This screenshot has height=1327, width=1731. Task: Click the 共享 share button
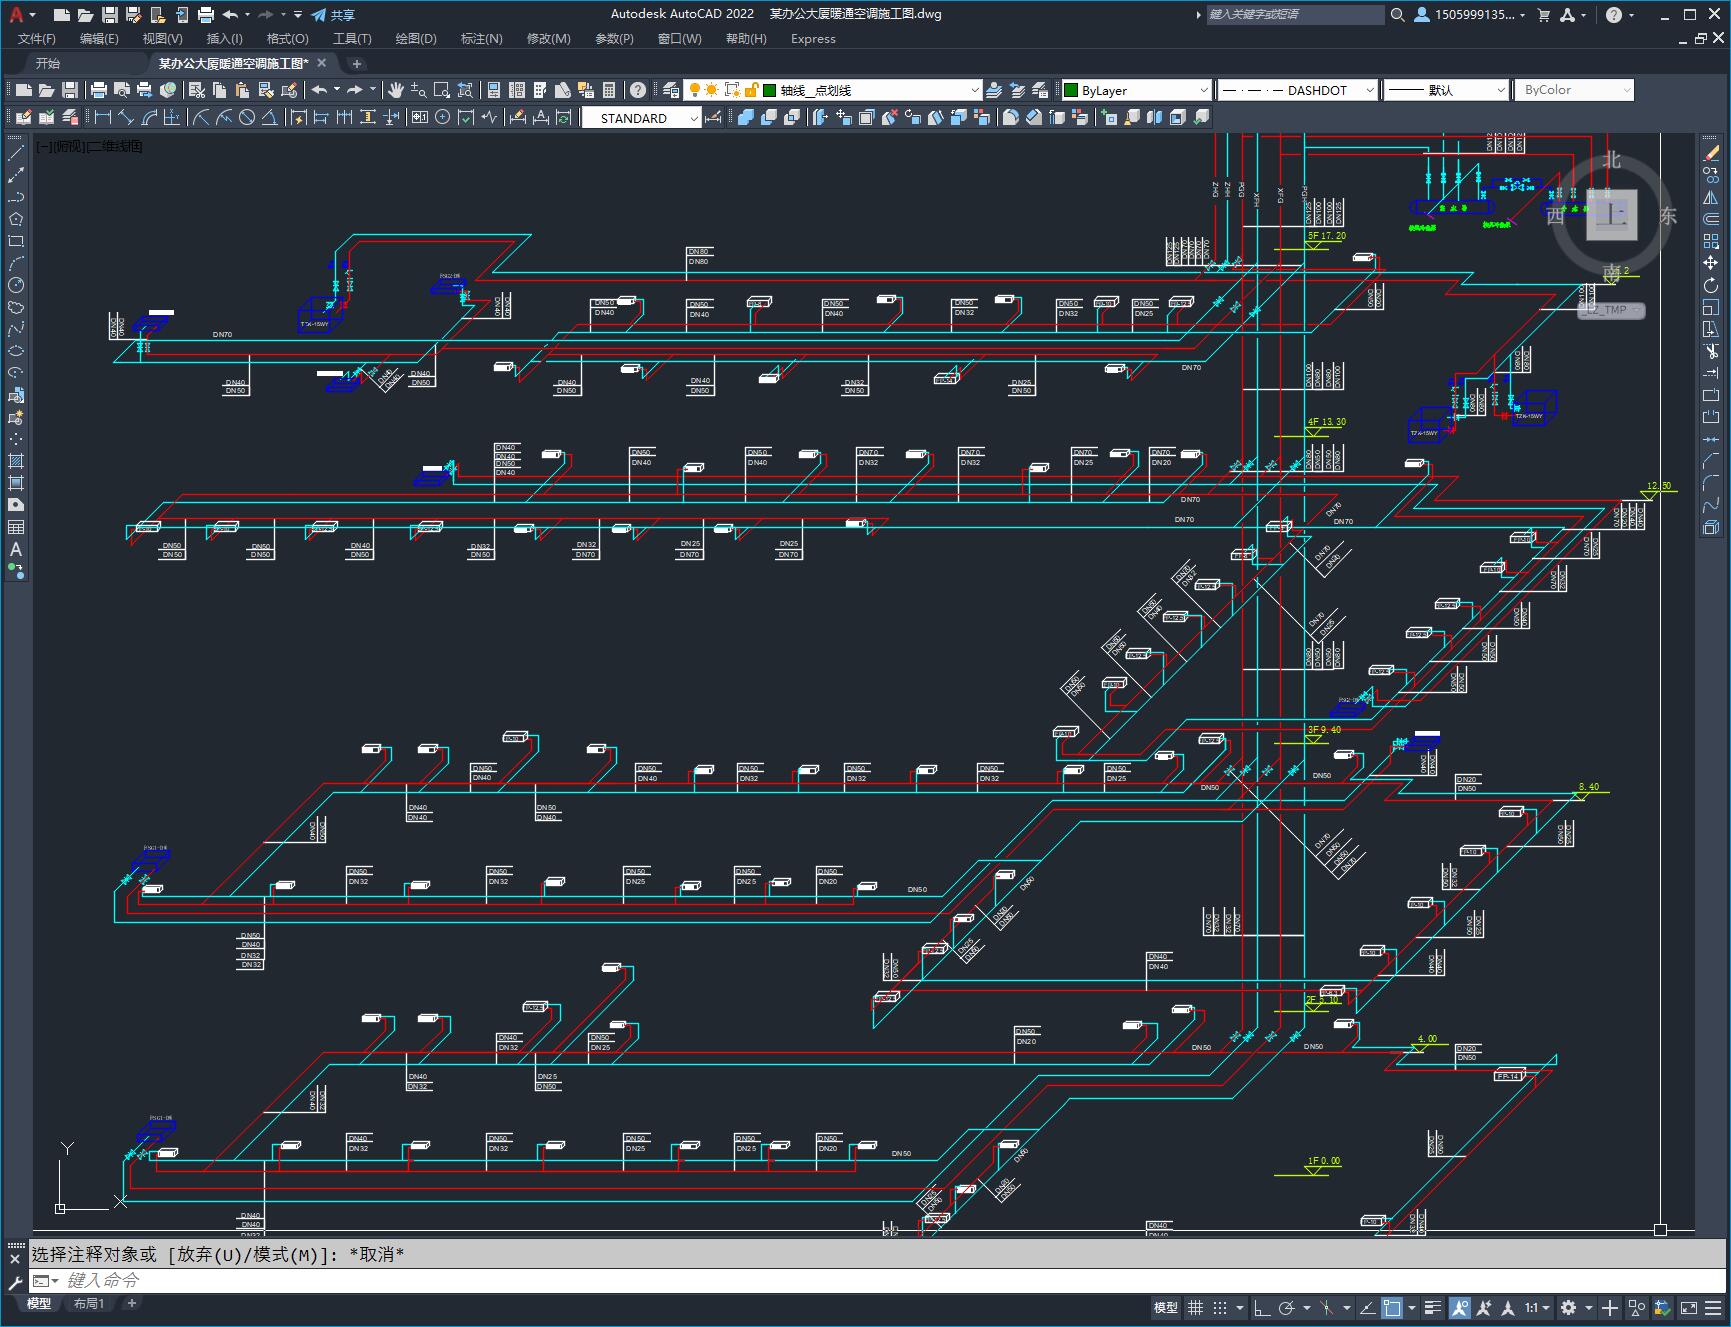[x=333, y=15]
